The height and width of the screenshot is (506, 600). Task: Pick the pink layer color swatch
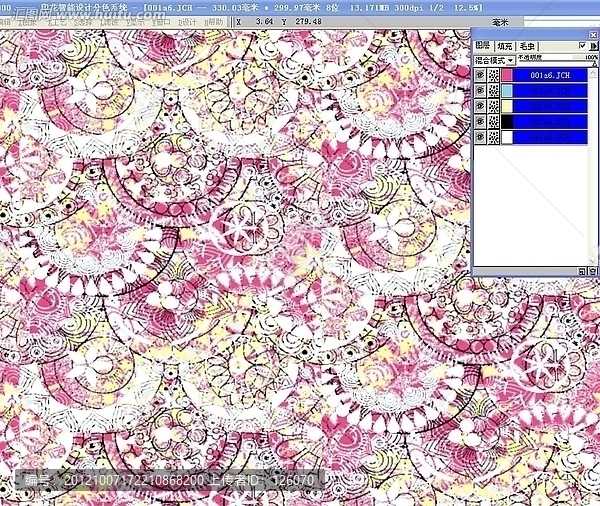point(507,75)
